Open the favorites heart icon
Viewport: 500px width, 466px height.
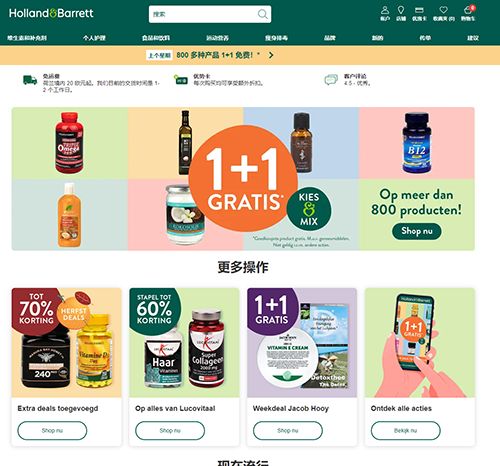coord(443,10)
